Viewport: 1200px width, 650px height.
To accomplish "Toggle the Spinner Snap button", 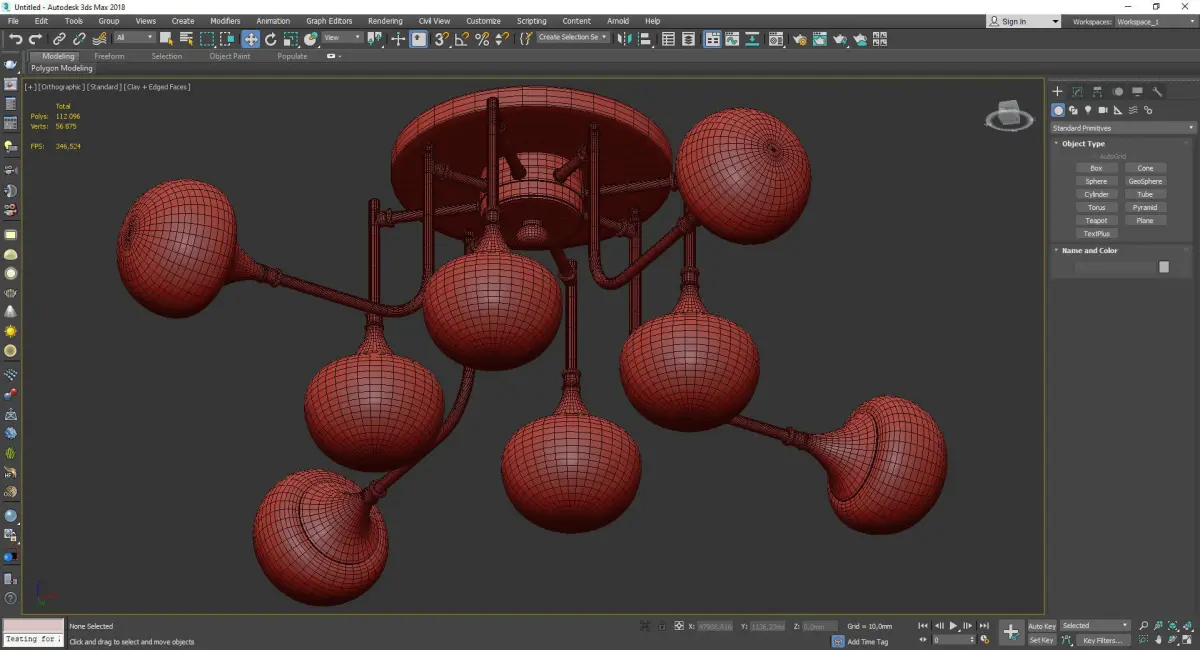I will pos(502,39).
